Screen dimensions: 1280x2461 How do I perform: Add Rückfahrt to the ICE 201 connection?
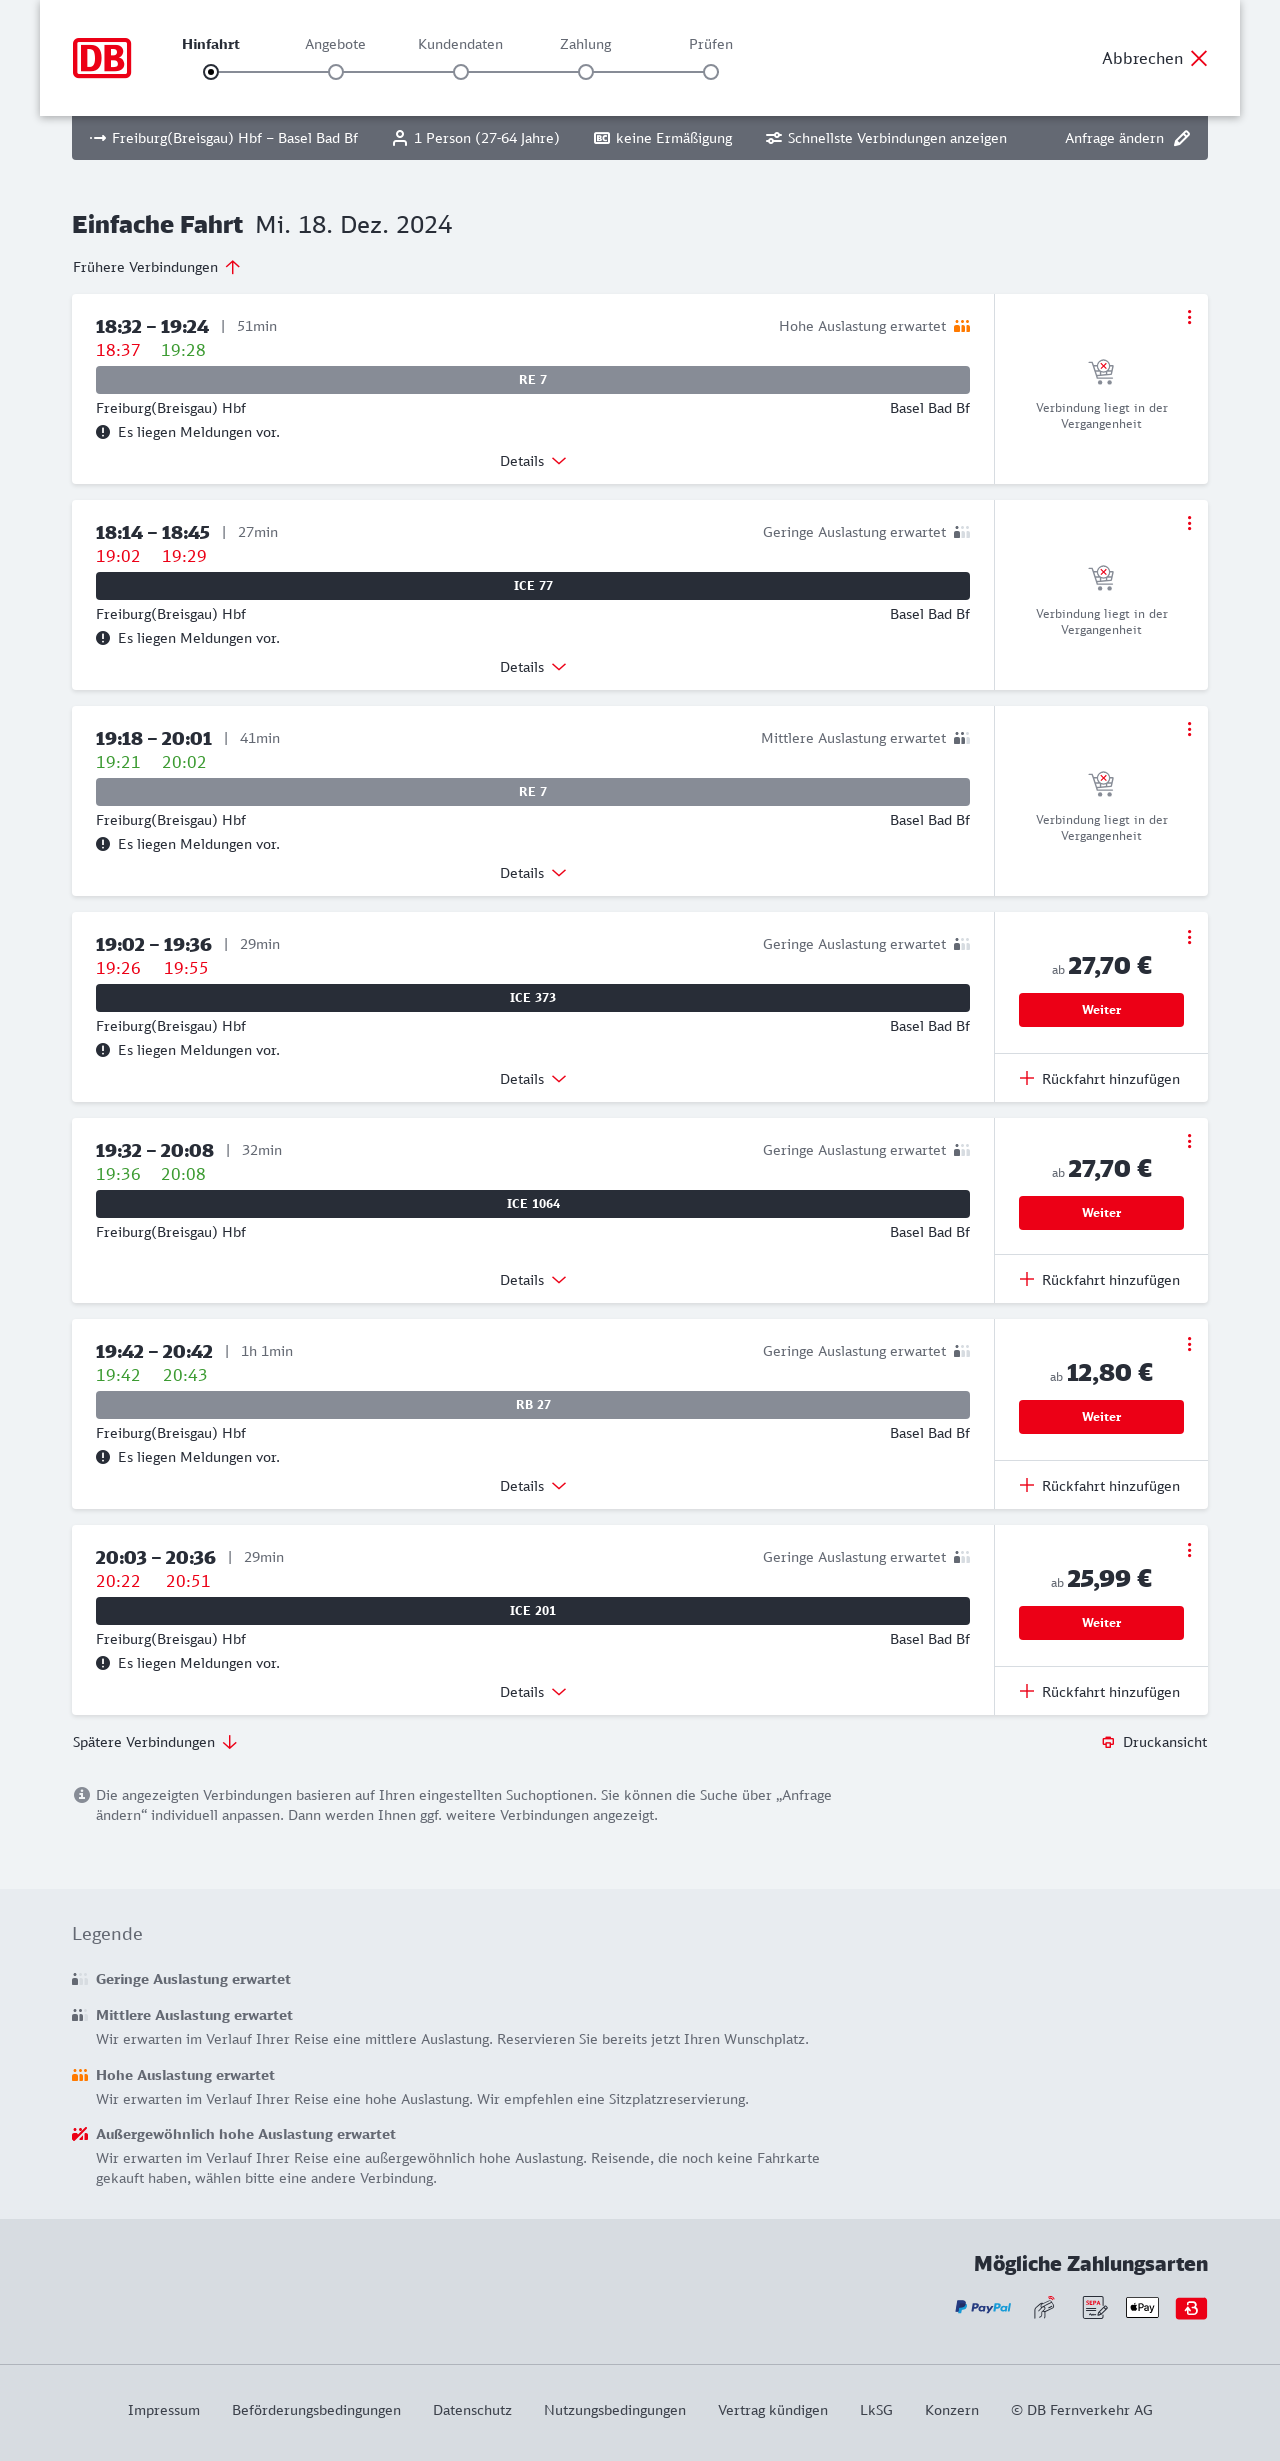point(1100,1692)
